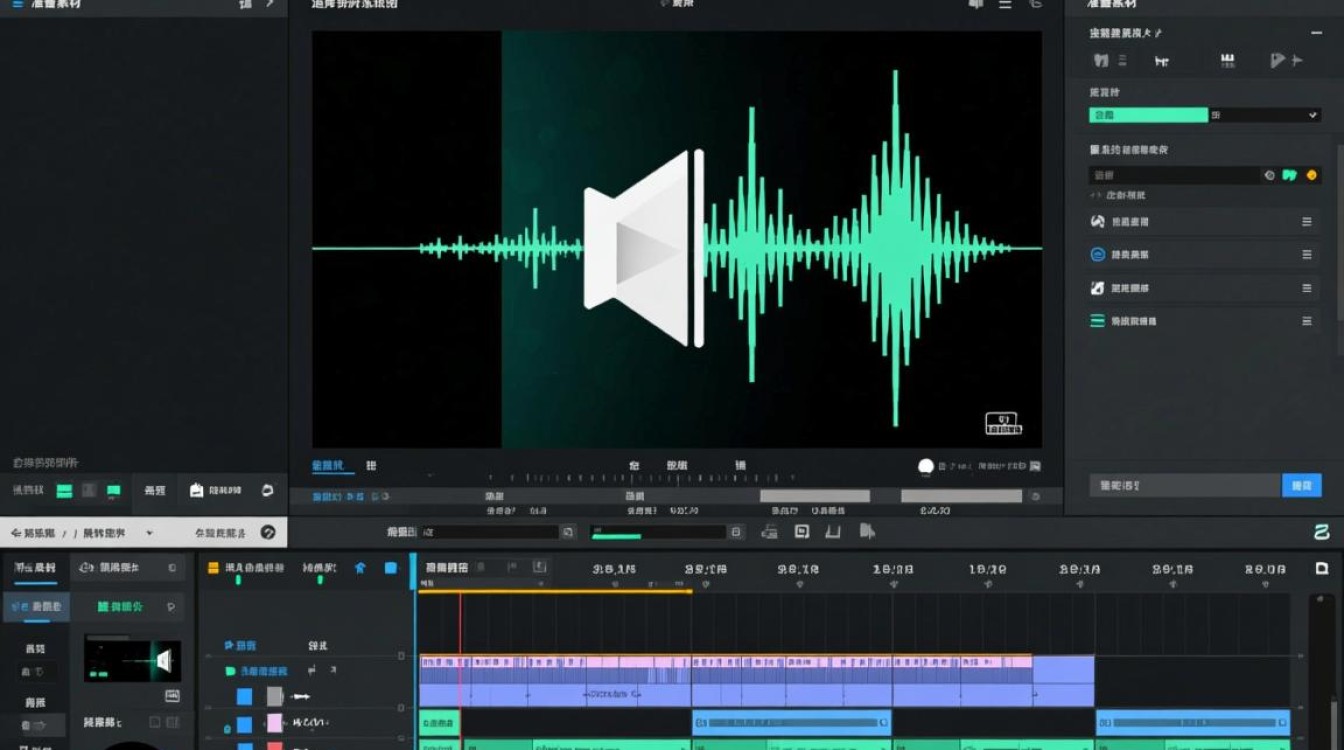Click the back arrow in light breadcrumb bar
1344x750 pixels.
pyautogui.click(x=17, y=533)
